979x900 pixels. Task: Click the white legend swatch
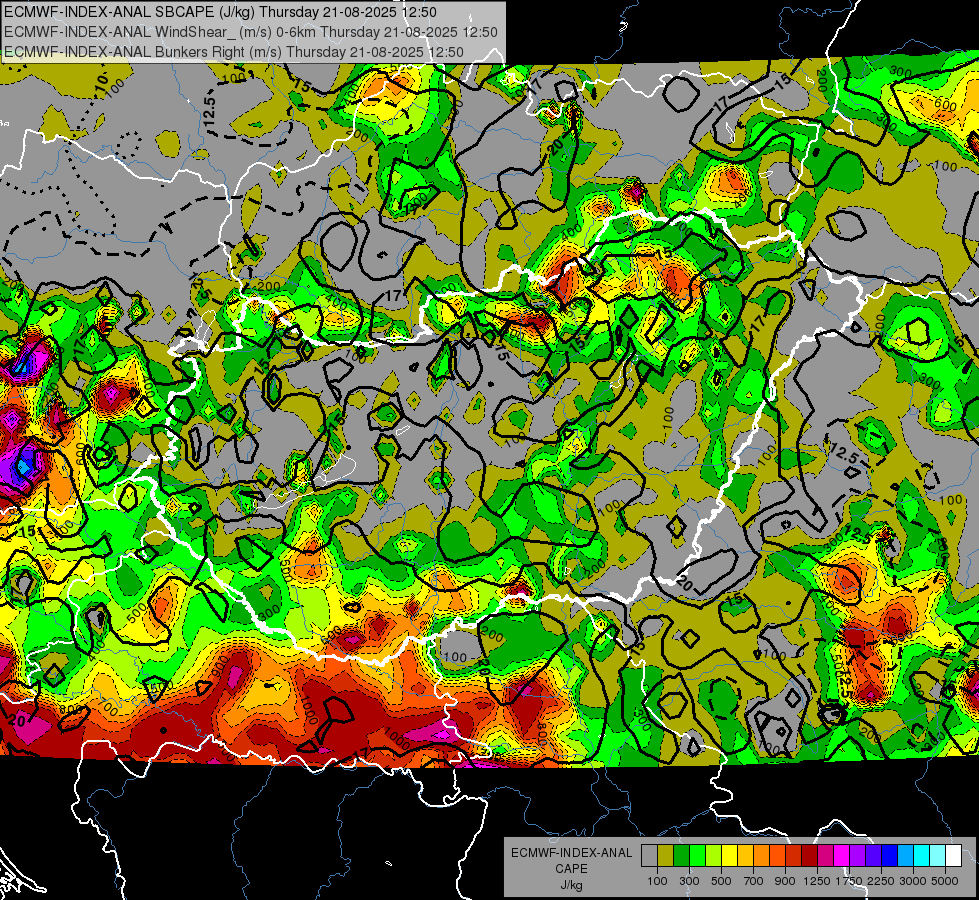[953, 856]
